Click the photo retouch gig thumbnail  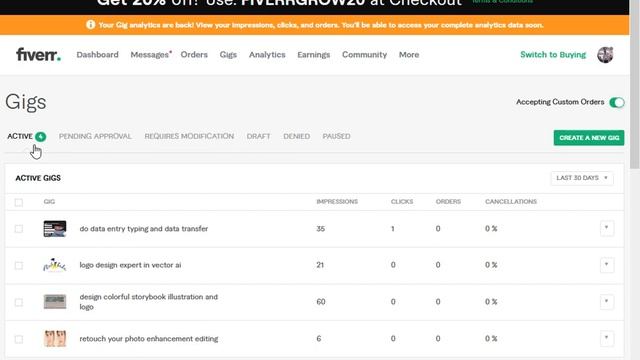coord(55,339)
